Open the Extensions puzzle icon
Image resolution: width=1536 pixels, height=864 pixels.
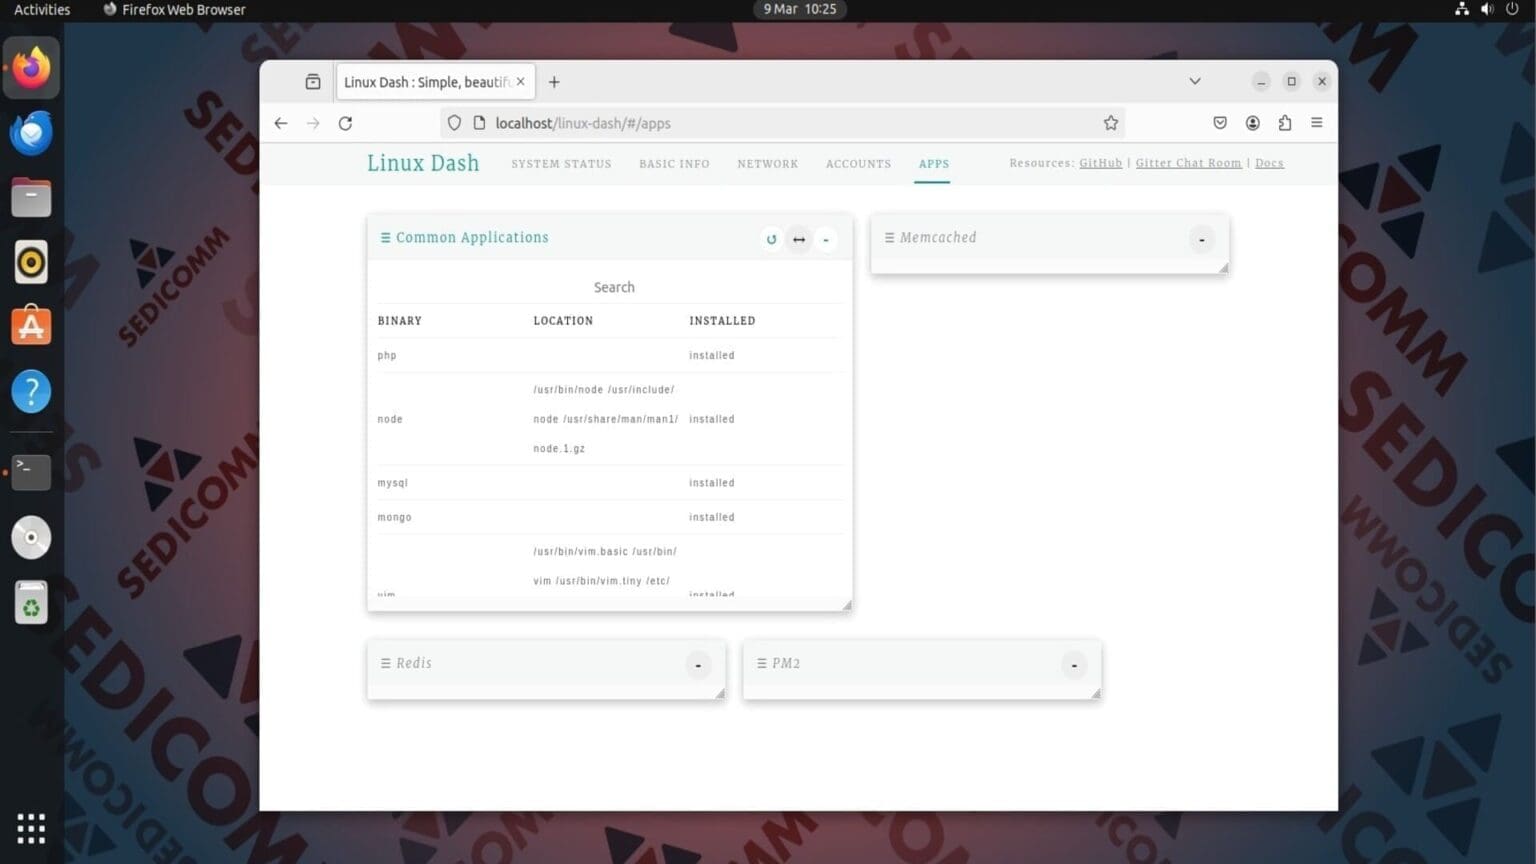pyautogui.click(x=1284, y=123)
